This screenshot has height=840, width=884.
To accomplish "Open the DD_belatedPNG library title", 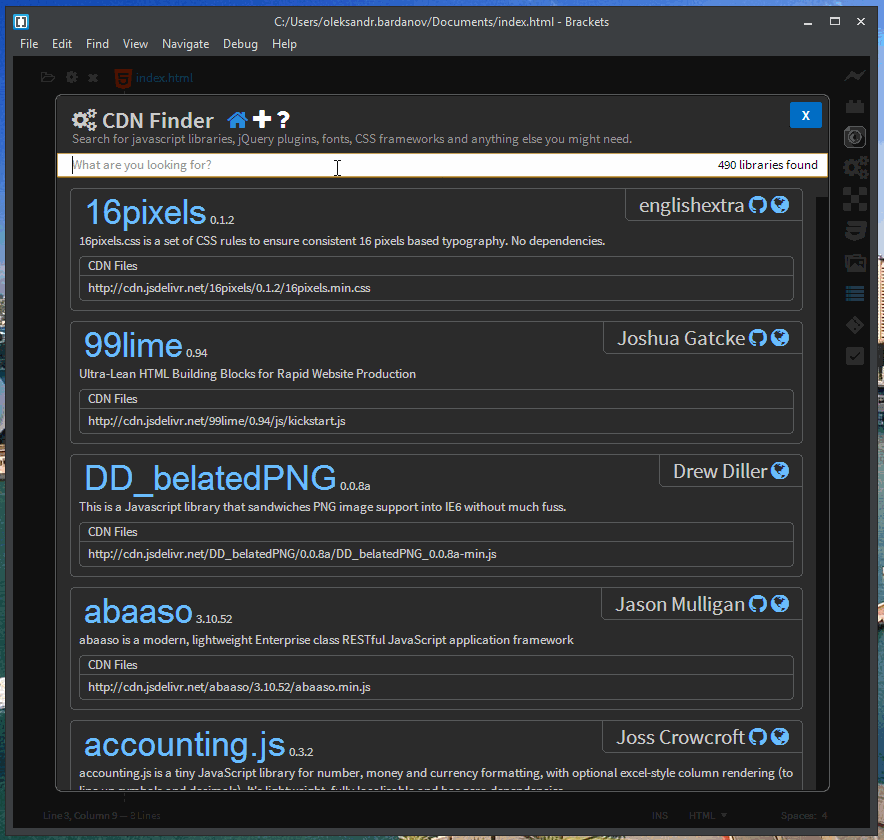I will point(210,478).
